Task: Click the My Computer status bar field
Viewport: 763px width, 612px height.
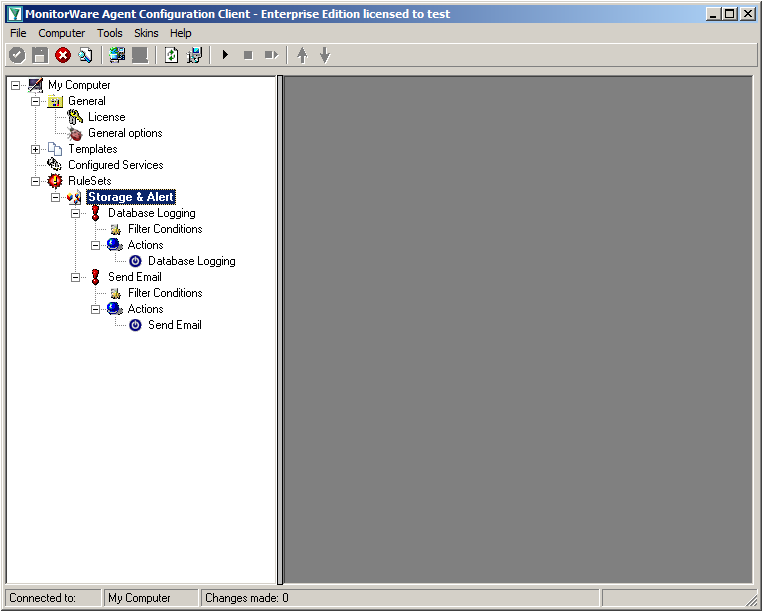Action: pos(151,598)
